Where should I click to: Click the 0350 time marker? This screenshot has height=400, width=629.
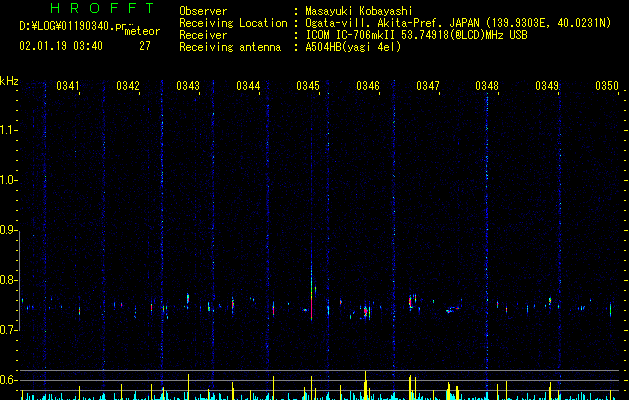(x=607, y=85)
